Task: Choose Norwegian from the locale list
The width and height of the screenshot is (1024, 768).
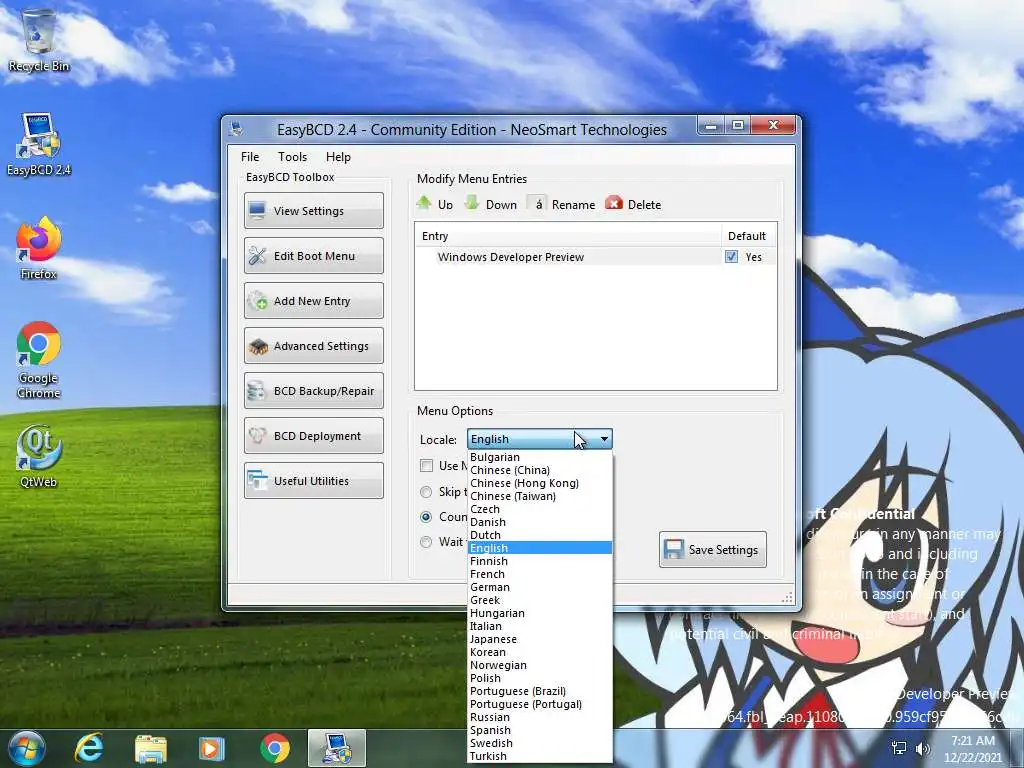Action: point(539,665)
